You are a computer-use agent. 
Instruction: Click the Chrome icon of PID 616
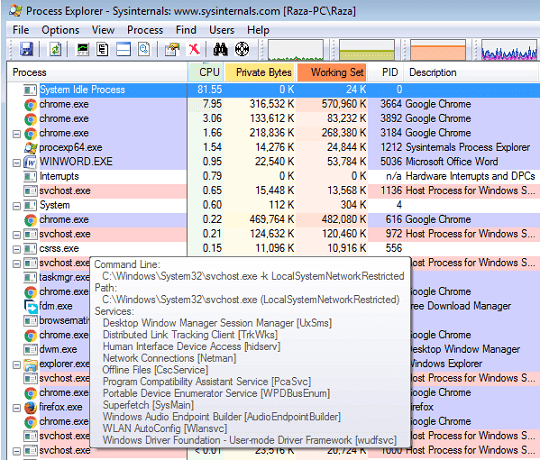30,220
